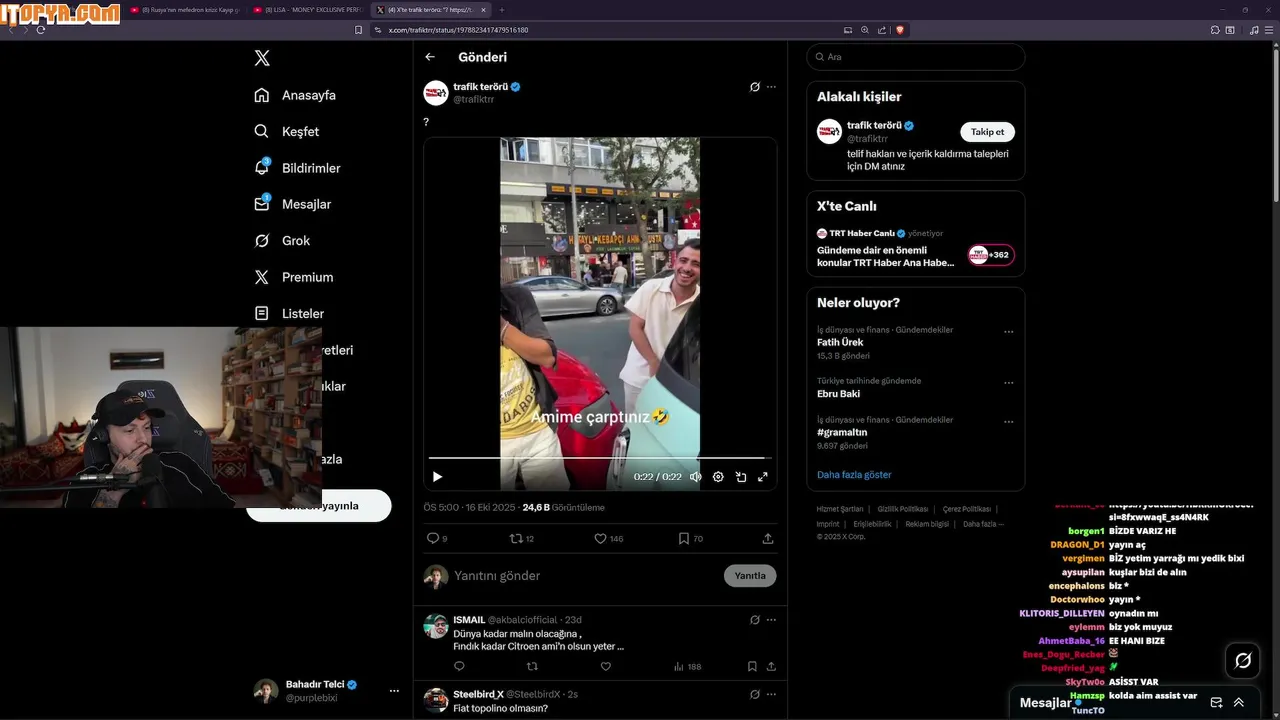1280x720 pixels.
Task: Like the main post with 146 likes
Action: tap(608, 538)
